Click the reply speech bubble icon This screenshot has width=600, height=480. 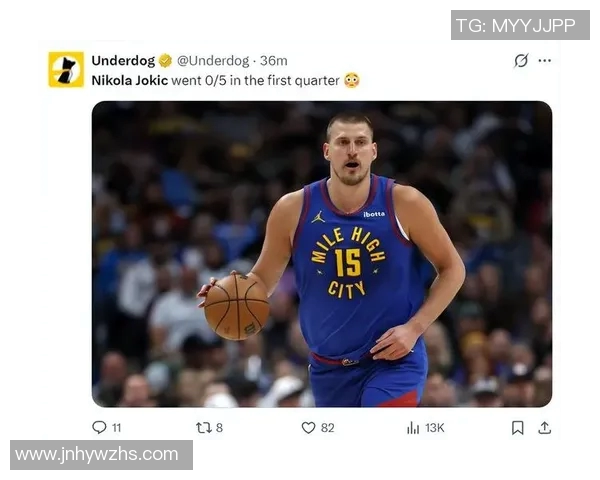(99, 427)
